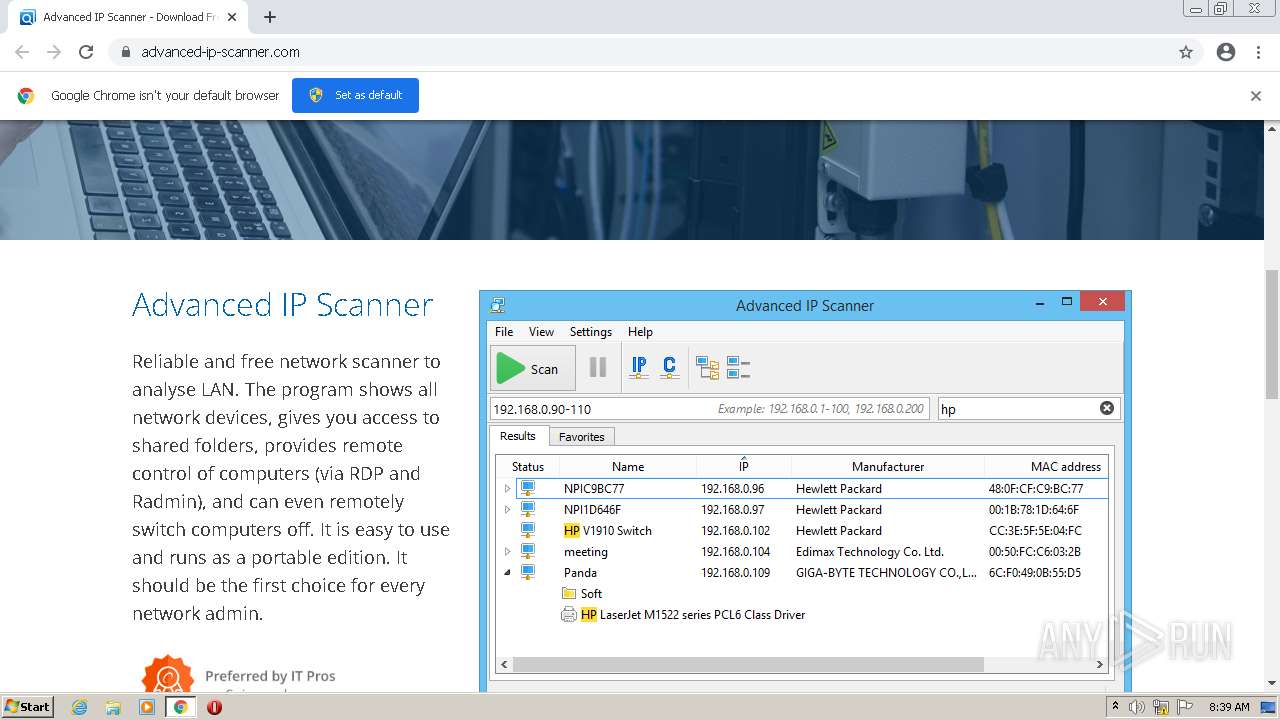The height and width of the screenshot is (720, 1280).
Task: Click Edimax Technology Co. Ltd. manufacturer cell
Action: click(870, 552)
